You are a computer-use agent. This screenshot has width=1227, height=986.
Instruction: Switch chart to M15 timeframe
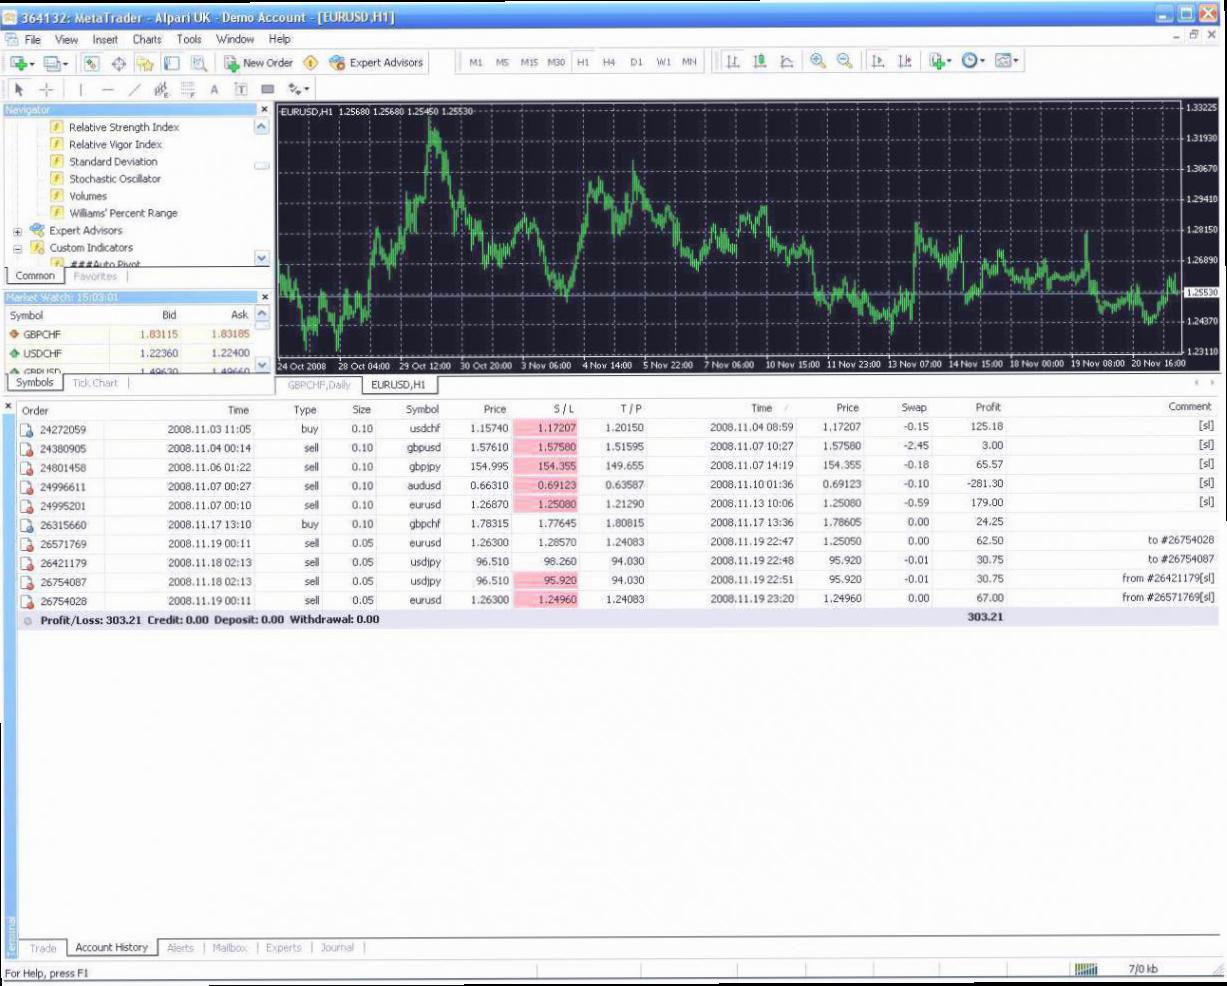coord(529,63)
